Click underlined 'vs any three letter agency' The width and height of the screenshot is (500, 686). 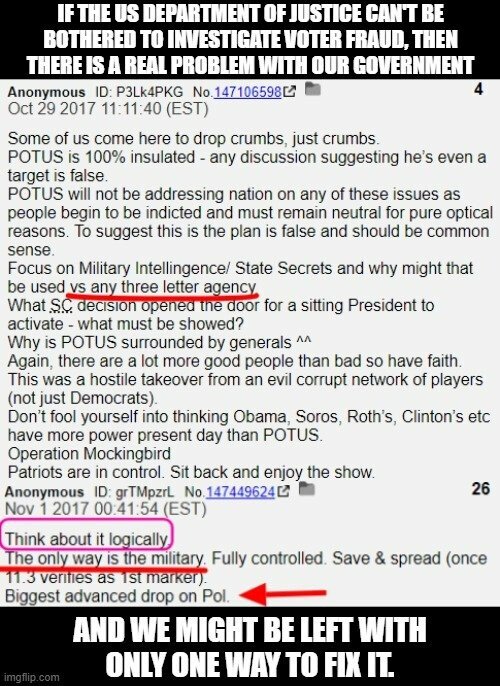click(163, 287)
